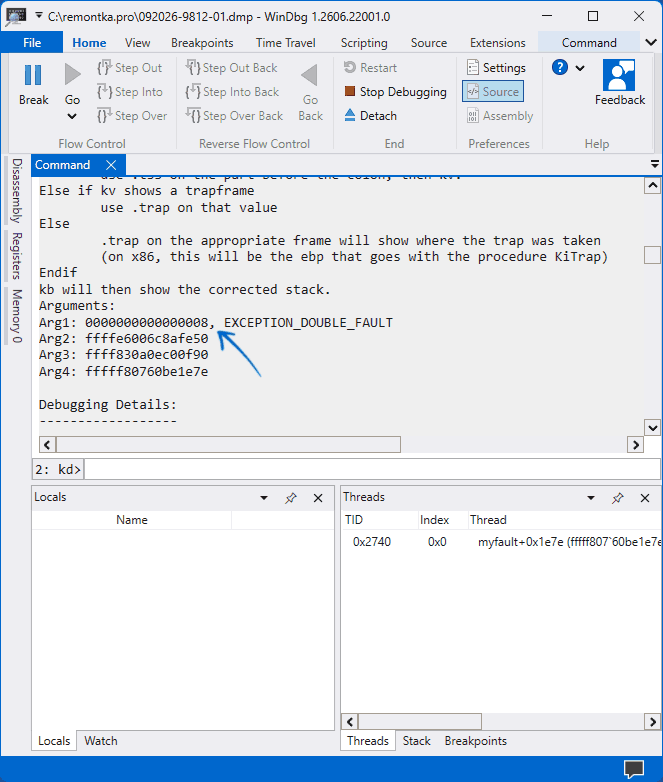Click the command output scroll-down arrow
This screenshot has width=663, height=782.
pyautogui.click(x=653, y=427)
